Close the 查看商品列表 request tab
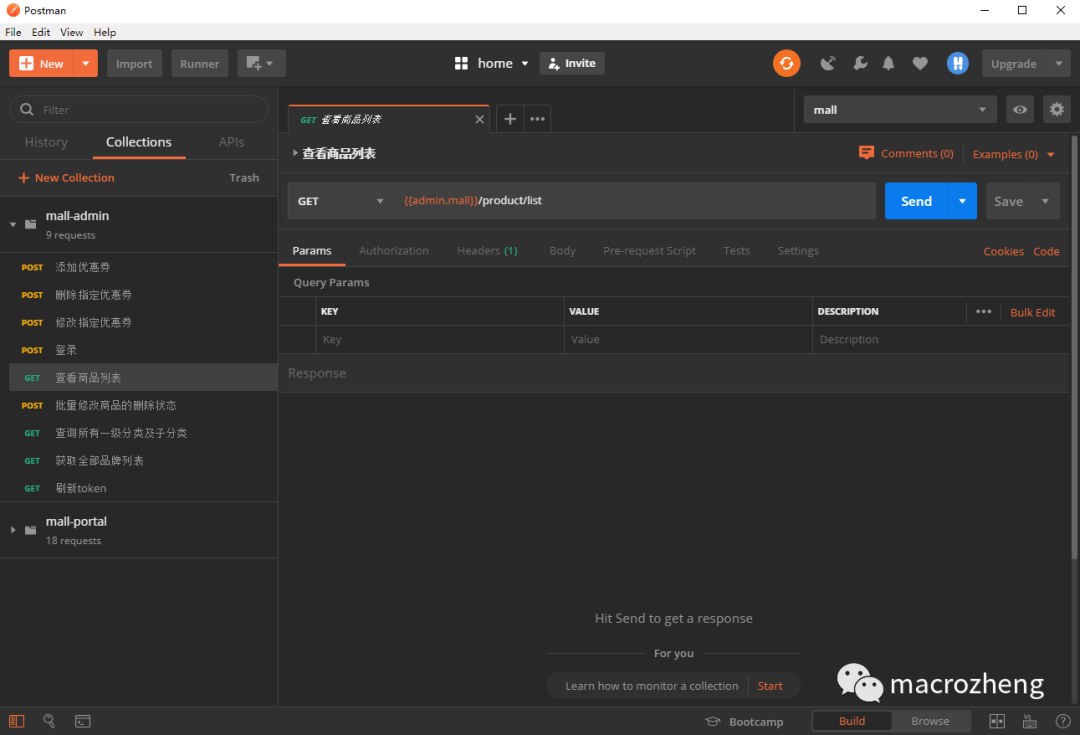 [479, 119]
